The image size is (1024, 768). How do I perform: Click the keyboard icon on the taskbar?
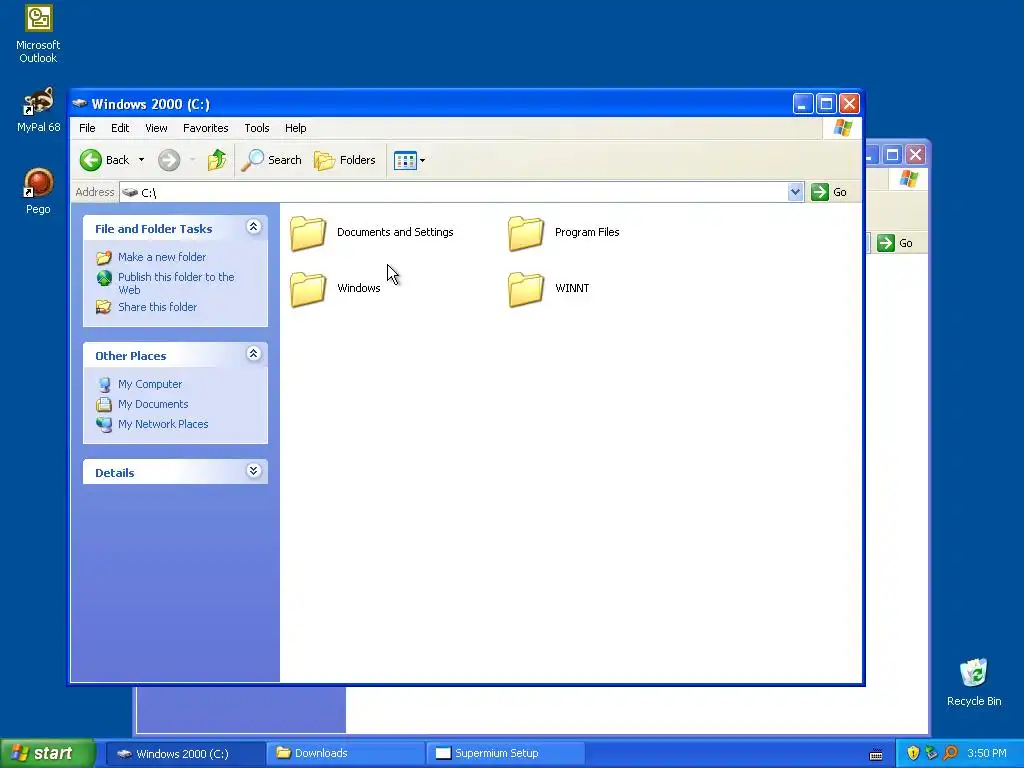[x=876, y=755]
